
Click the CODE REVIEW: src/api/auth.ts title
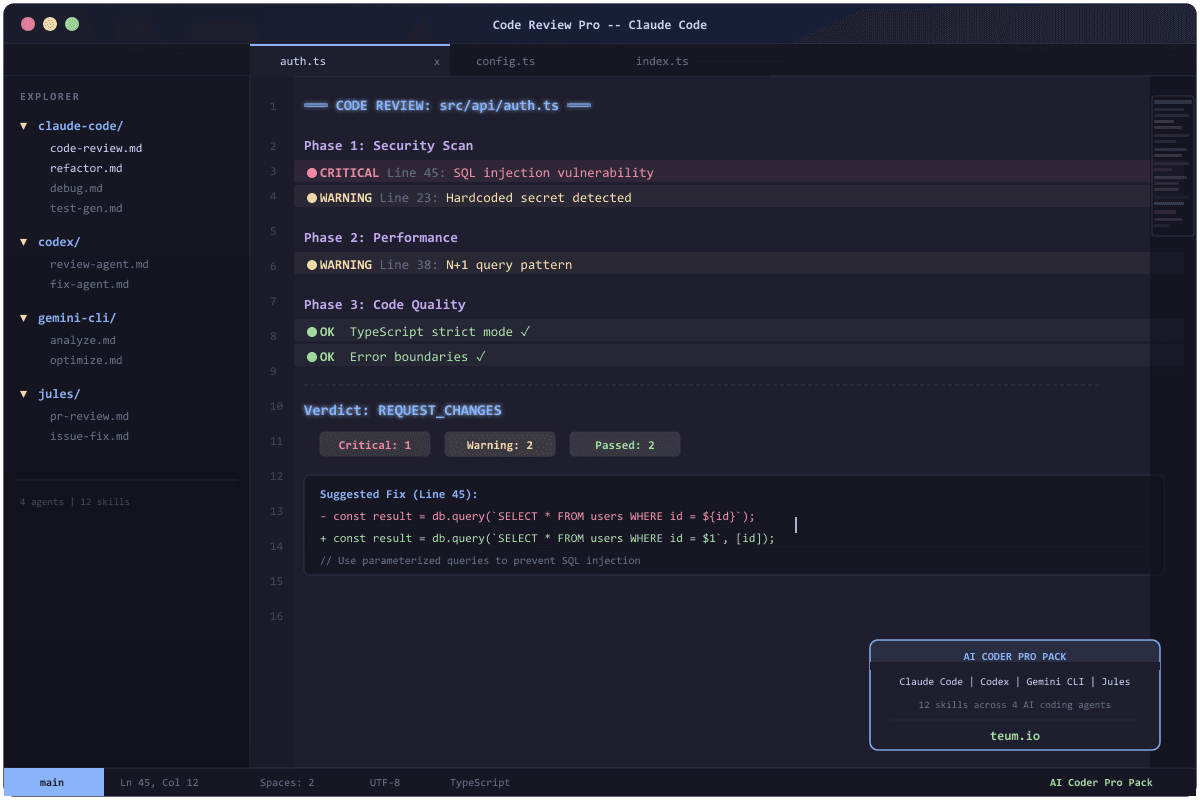tap(447, 105)
